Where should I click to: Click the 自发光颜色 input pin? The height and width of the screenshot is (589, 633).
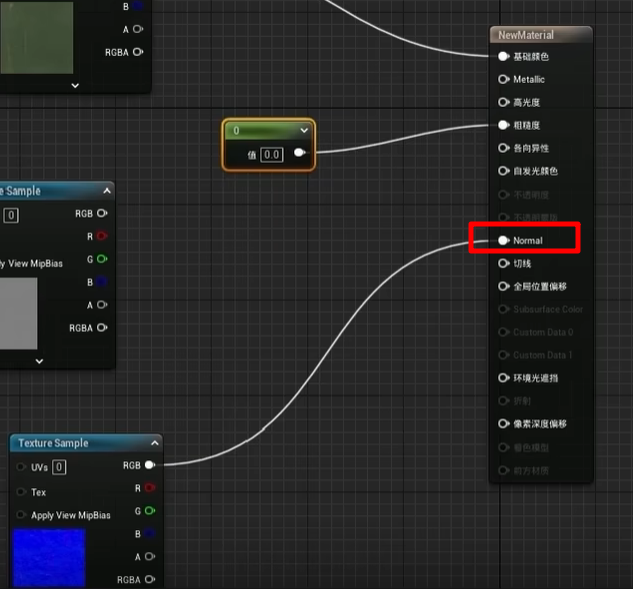503,171
